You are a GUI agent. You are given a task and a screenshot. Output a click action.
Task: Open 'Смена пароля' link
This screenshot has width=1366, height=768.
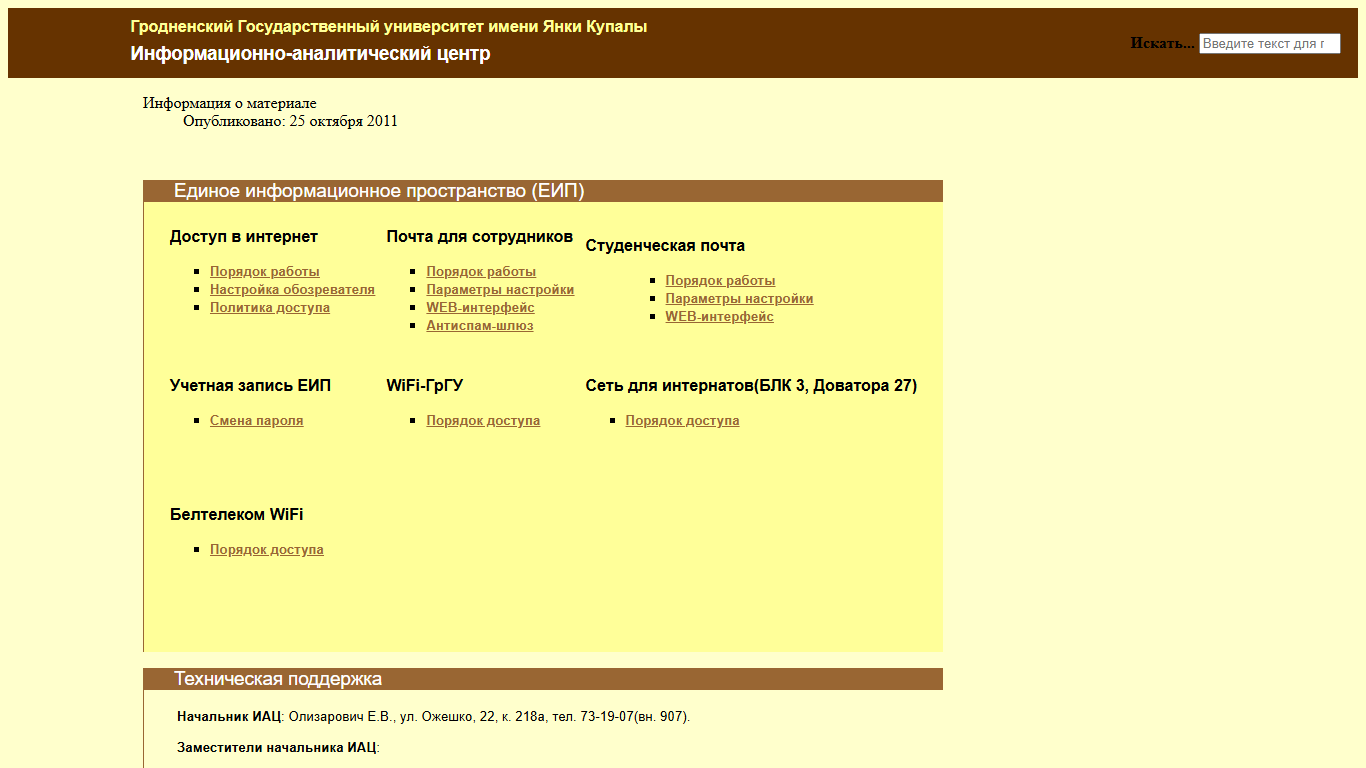click(x=256, y=421)
